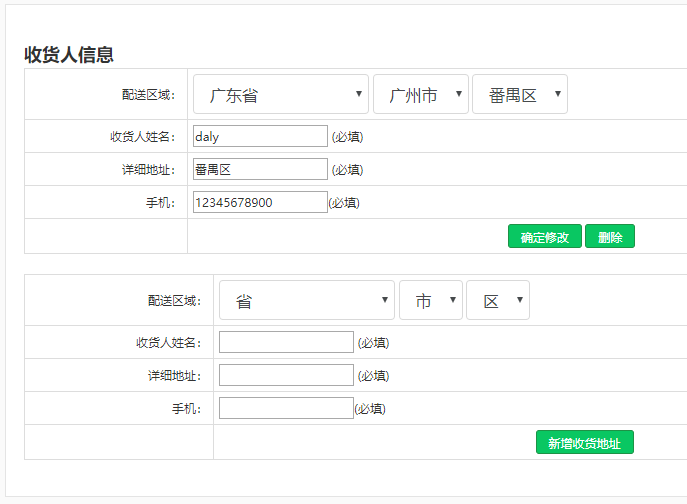Viewport: 687px width, 504px height.
Task: Open the 广东省 province dropdown
Action: [280, 95]
